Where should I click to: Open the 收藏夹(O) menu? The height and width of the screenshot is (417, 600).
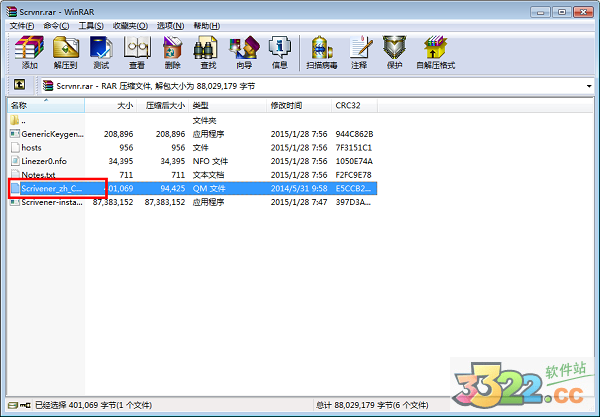click(x=130, y=26)
